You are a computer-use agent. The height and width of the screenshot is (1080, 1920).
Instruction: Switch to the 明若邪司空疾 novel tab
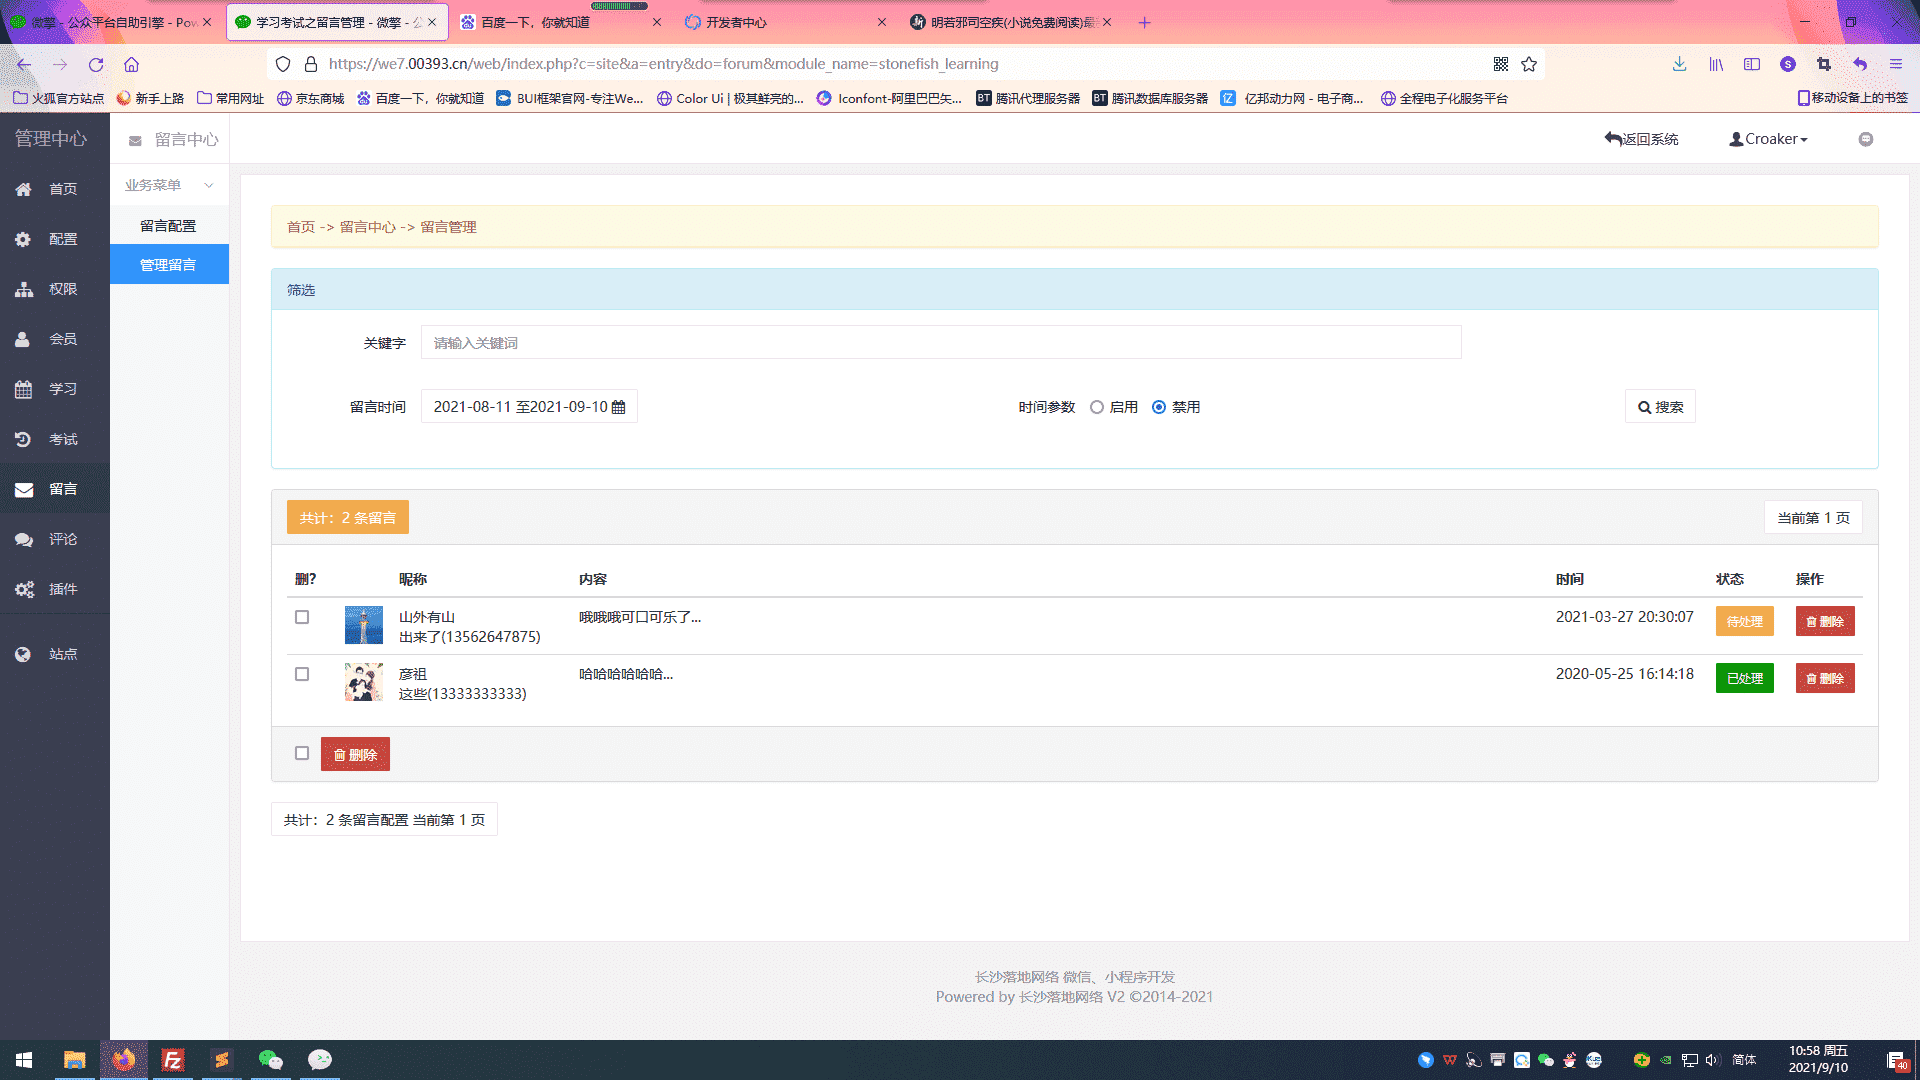(x=1011, y=22)
